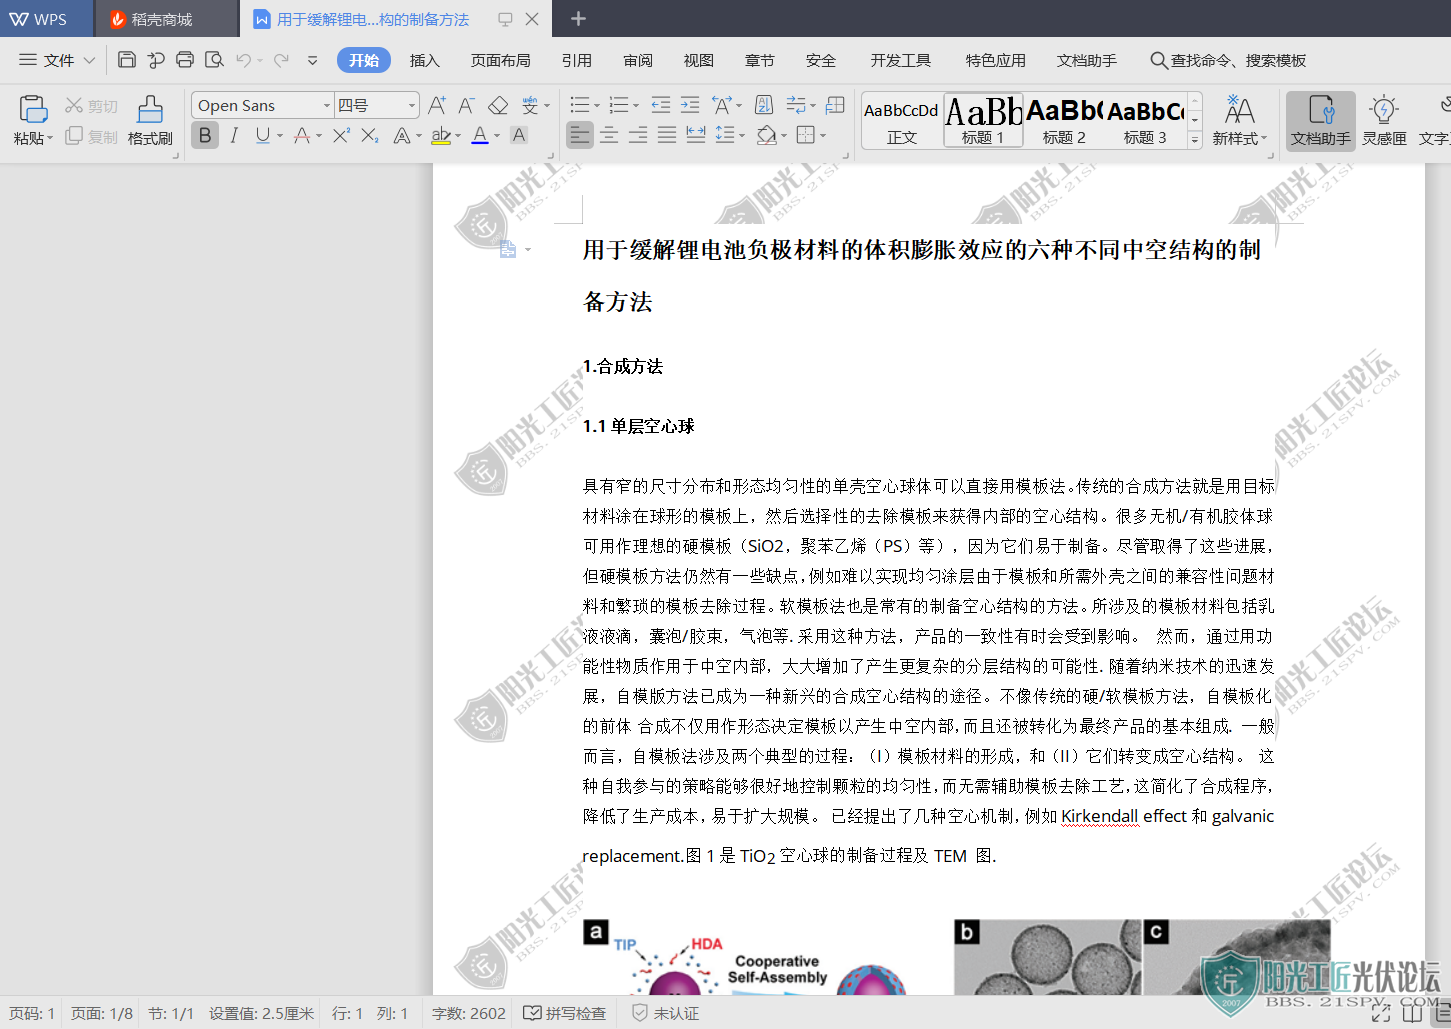Switch to 页面布局 ribbon tab
Screen dimensions: 1451x1029
501,60
